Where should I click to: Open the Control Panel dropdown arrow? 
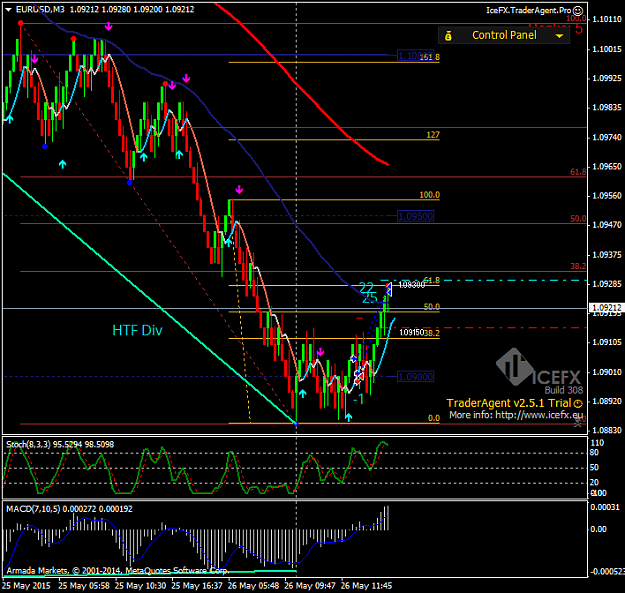point(559,36)
